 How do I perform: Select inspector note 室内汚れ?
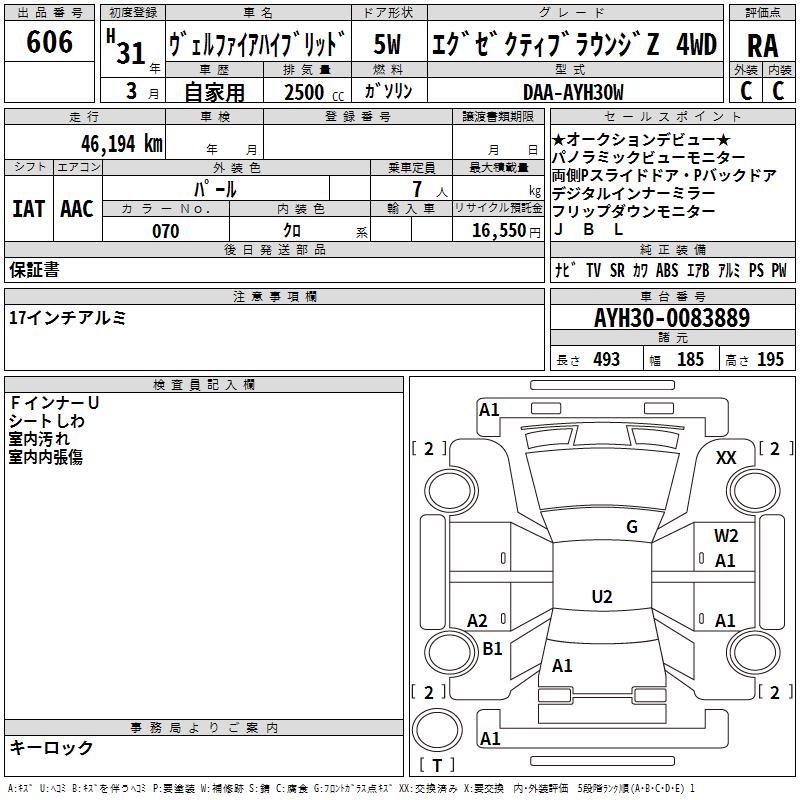point(39,439)
